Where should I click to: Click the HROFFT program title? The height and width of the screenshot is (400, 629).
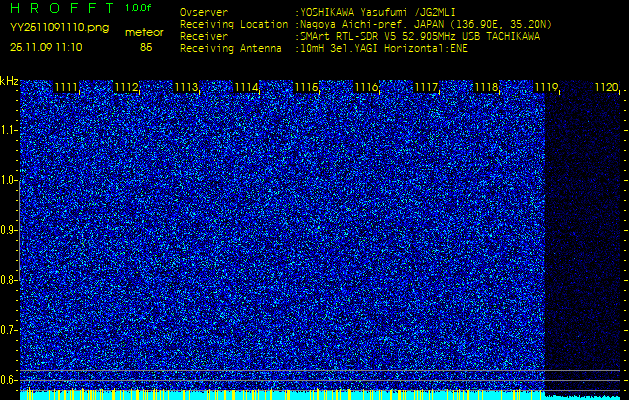coord(62,8)
